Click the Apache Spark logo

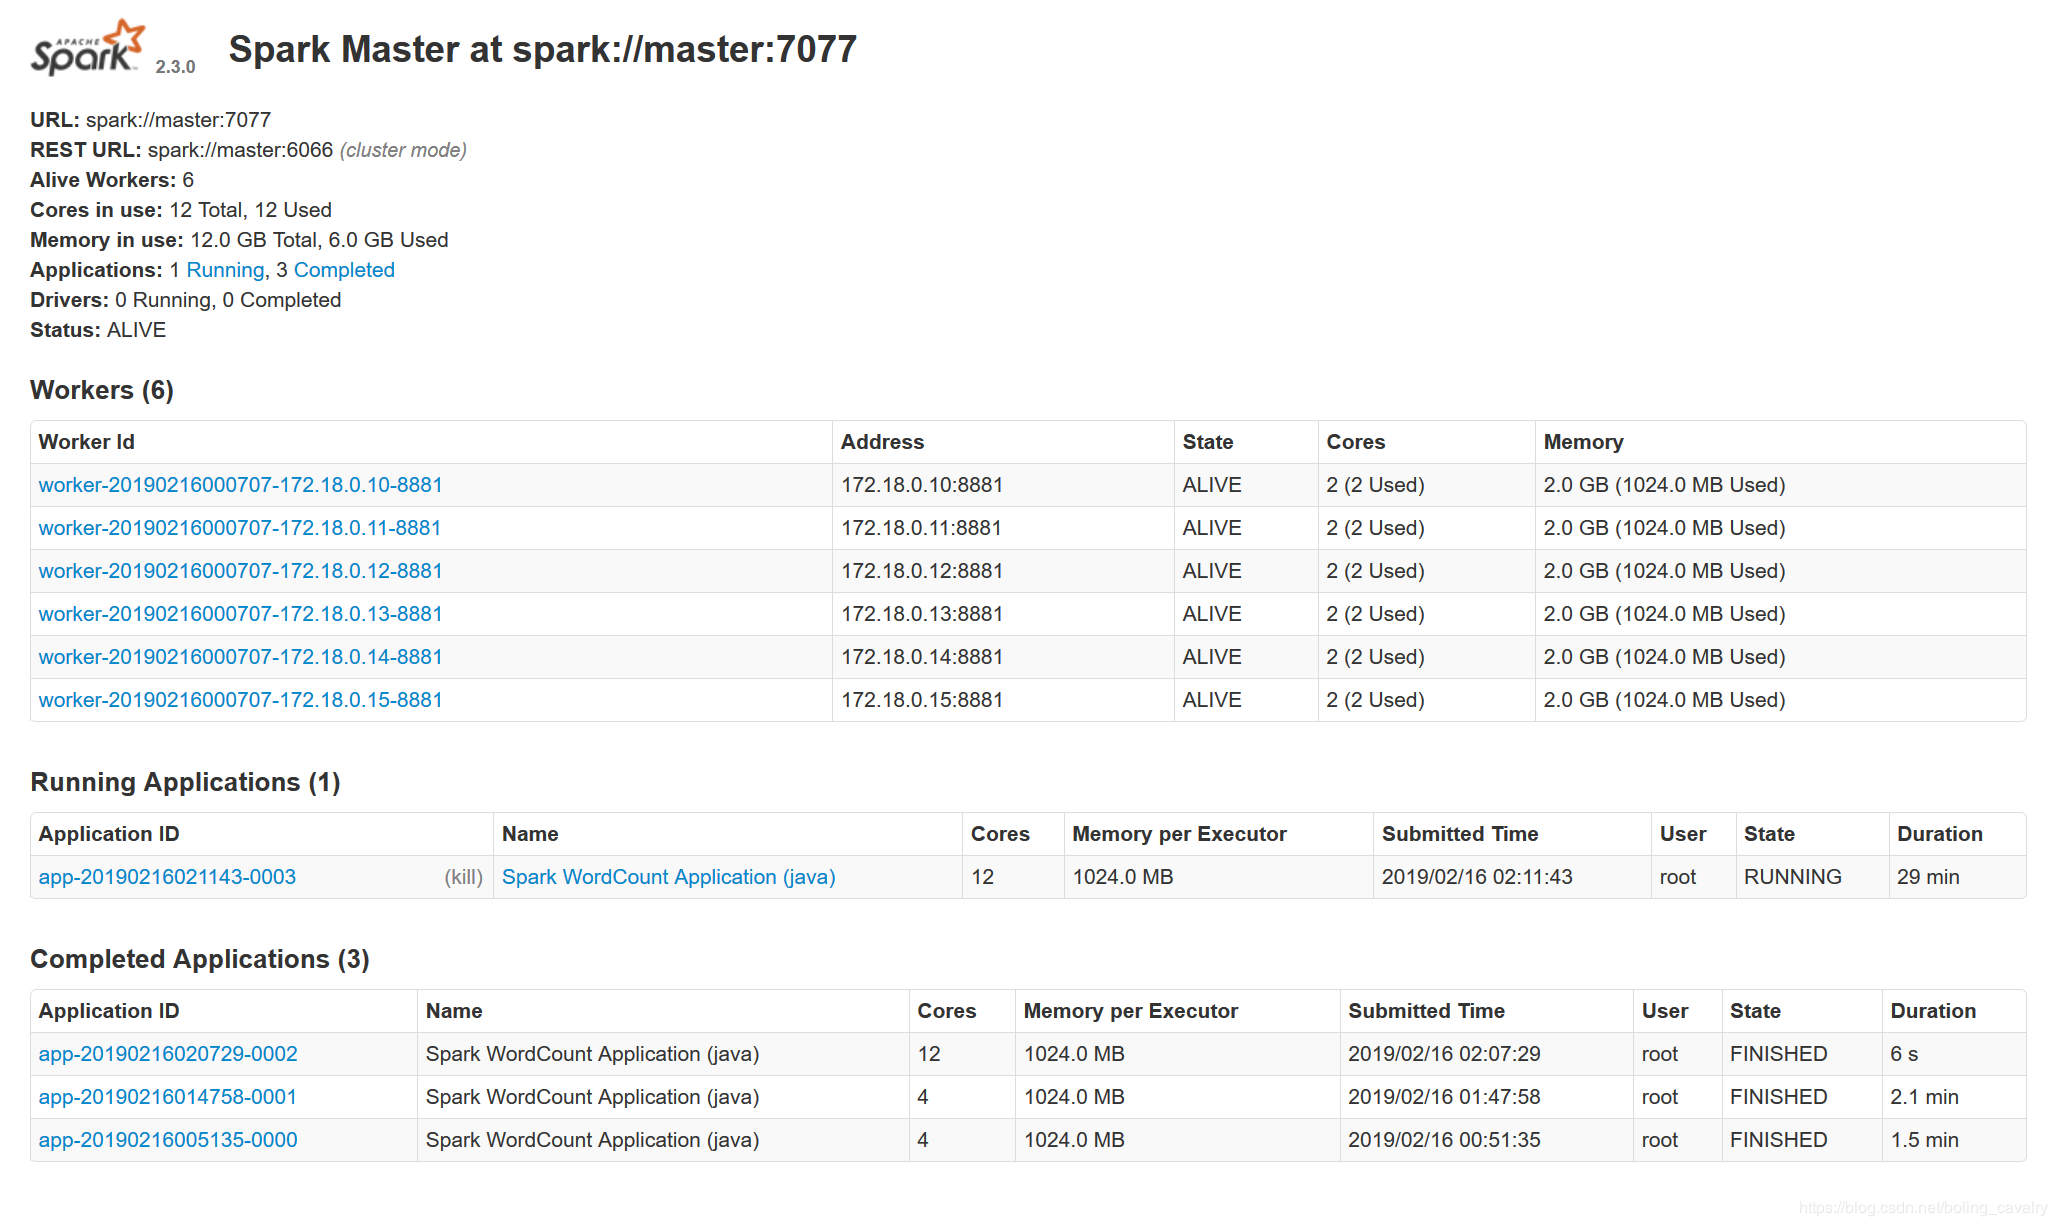pos(88,49)
